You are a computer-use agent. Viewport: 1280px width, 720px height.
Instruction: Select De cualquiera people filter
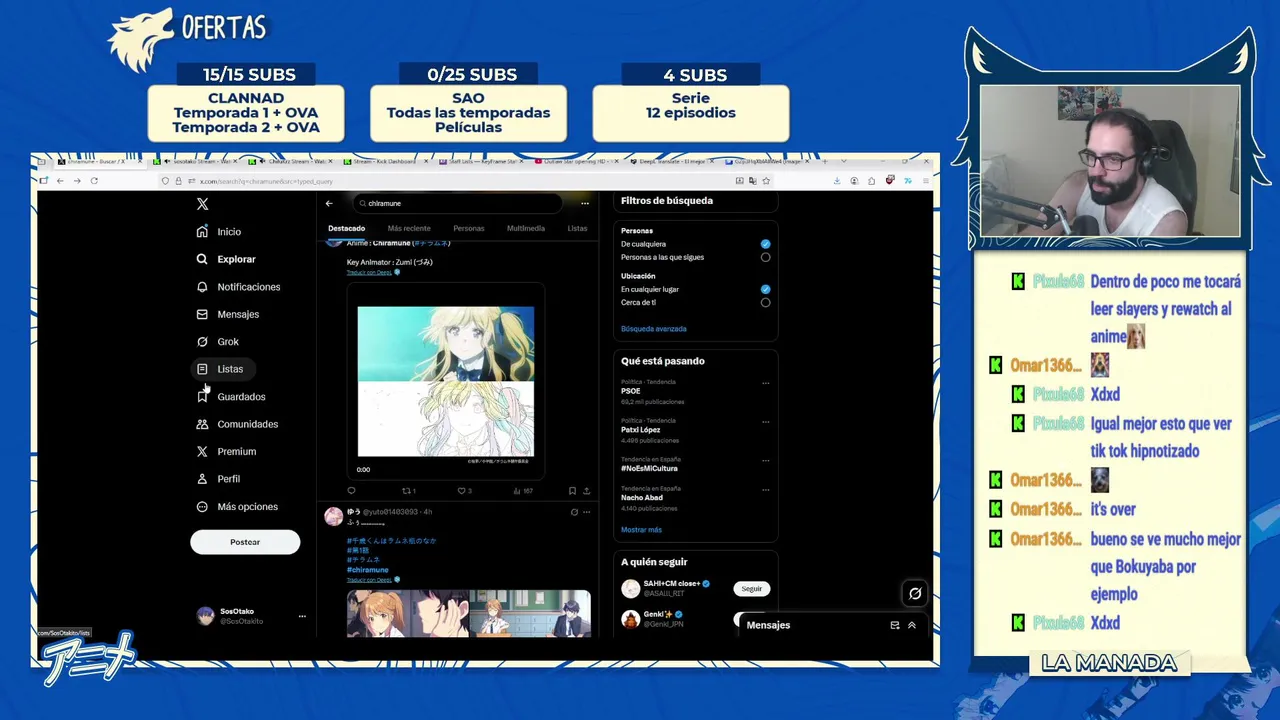[765, 244]
